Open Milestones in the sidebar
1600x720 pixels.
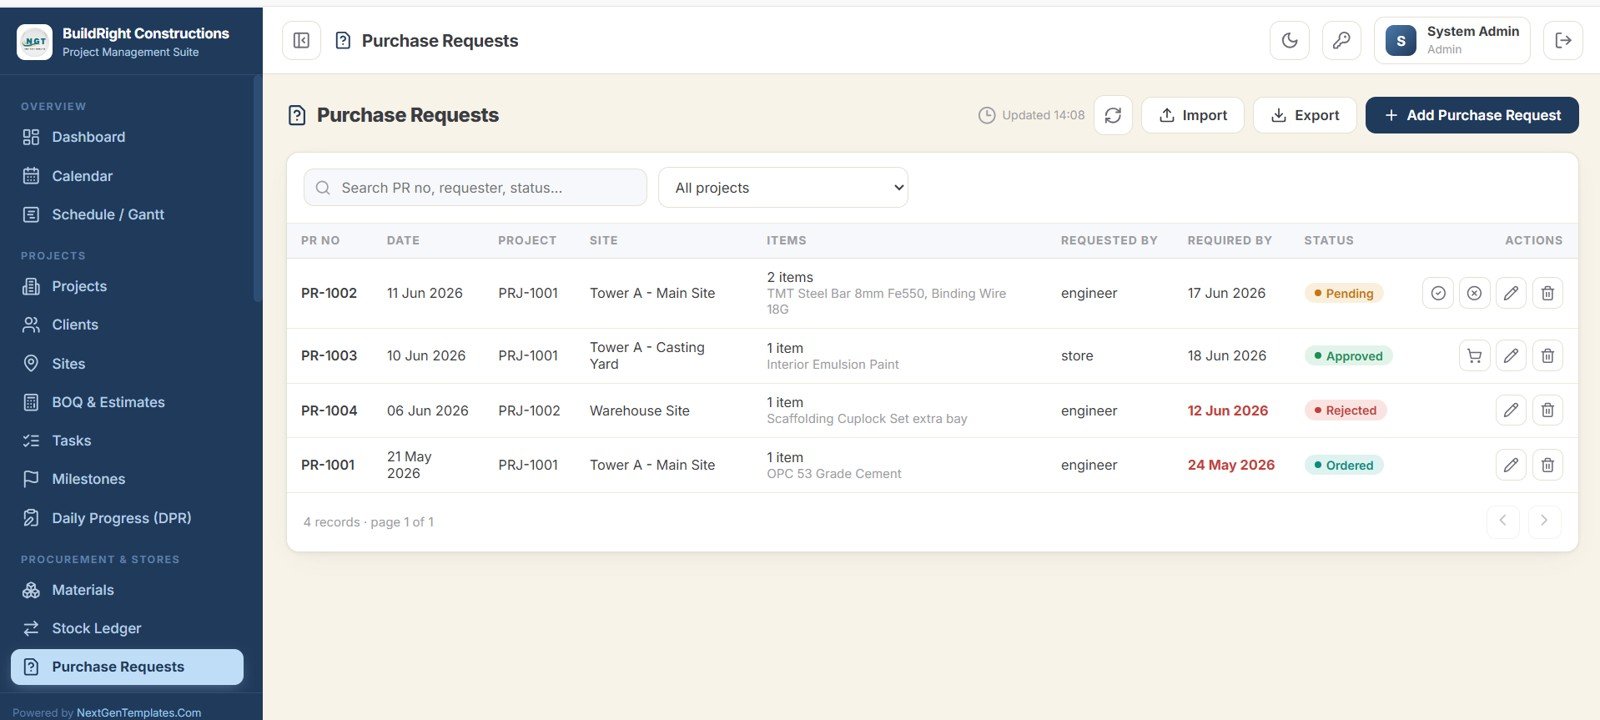coord(127,479)
